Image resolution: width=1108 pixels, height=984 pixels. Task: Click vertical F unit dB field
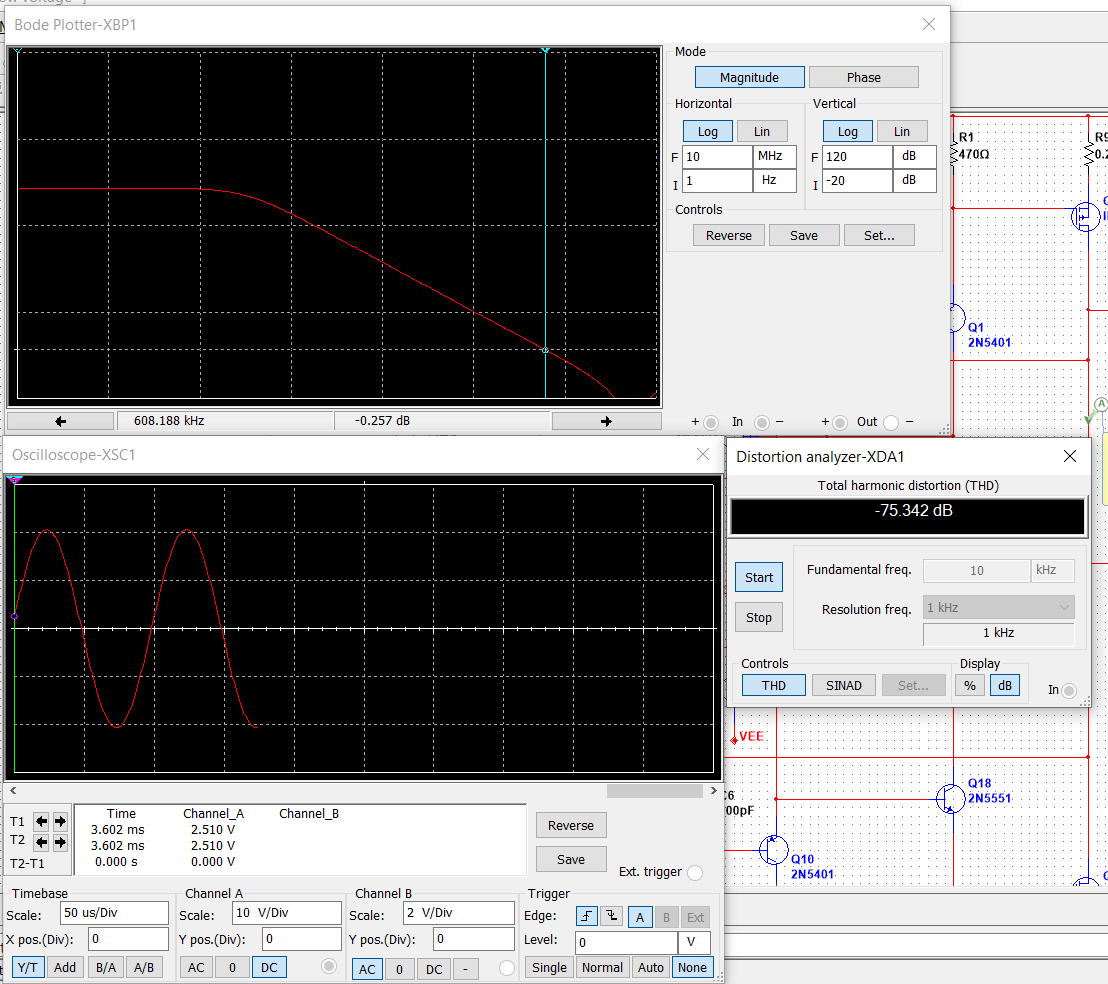[x=914, y=156]
